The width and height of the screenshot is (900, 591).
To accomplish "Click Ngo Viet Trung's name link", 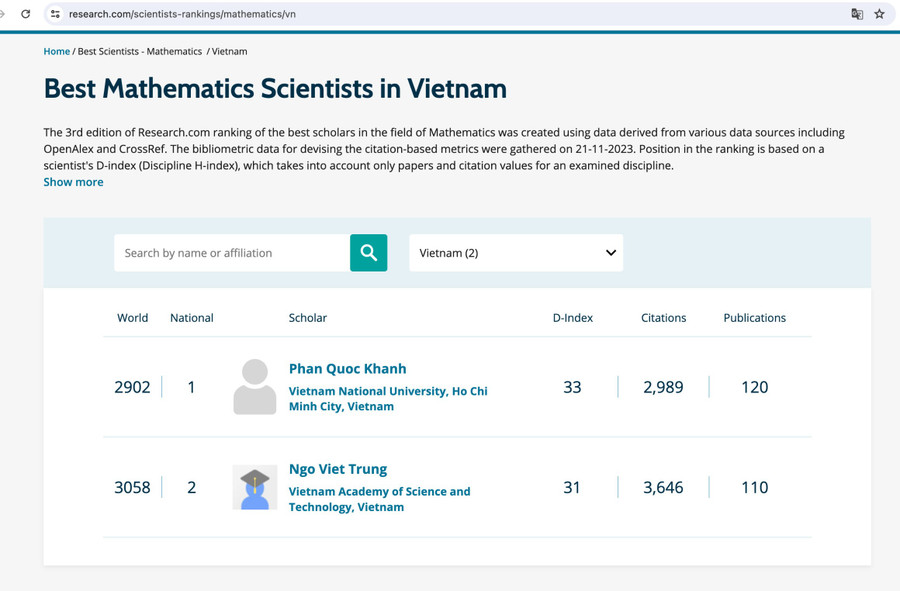I will (338, 468).
